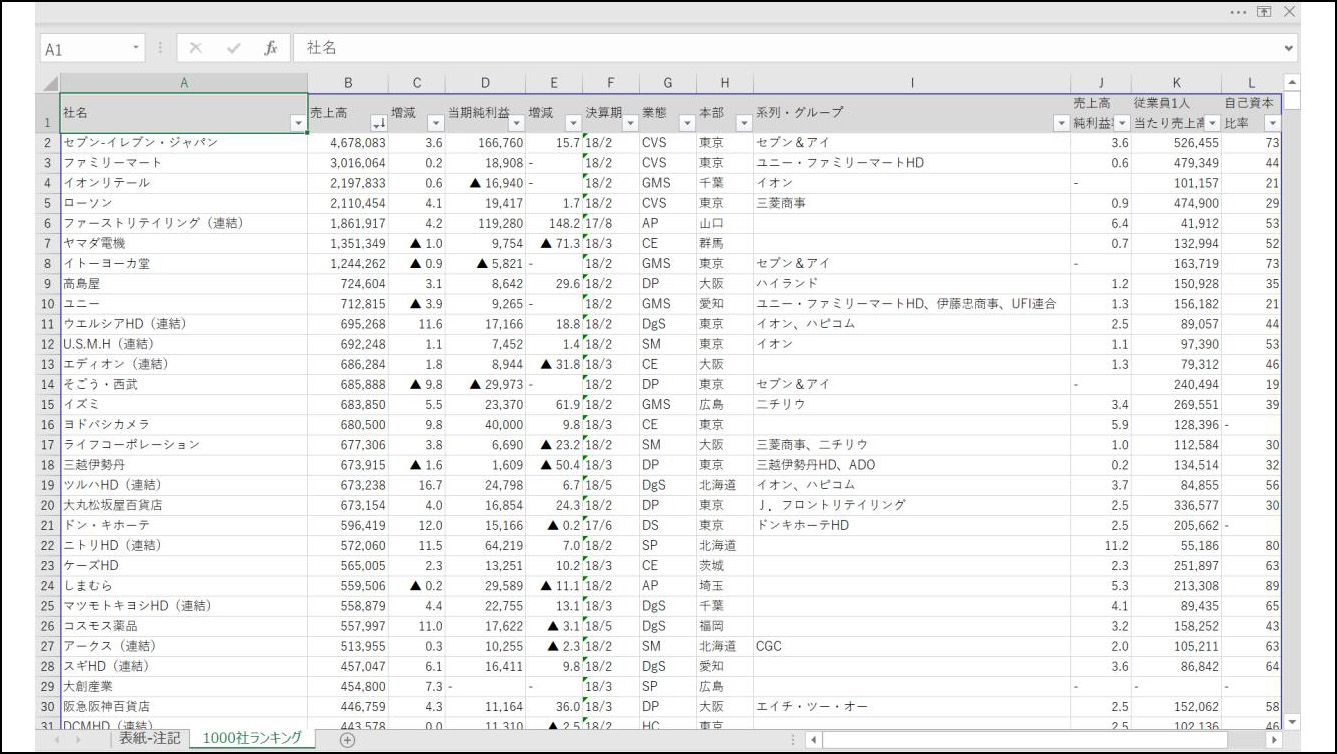Click cell そごう・西武

click(184, 384)
